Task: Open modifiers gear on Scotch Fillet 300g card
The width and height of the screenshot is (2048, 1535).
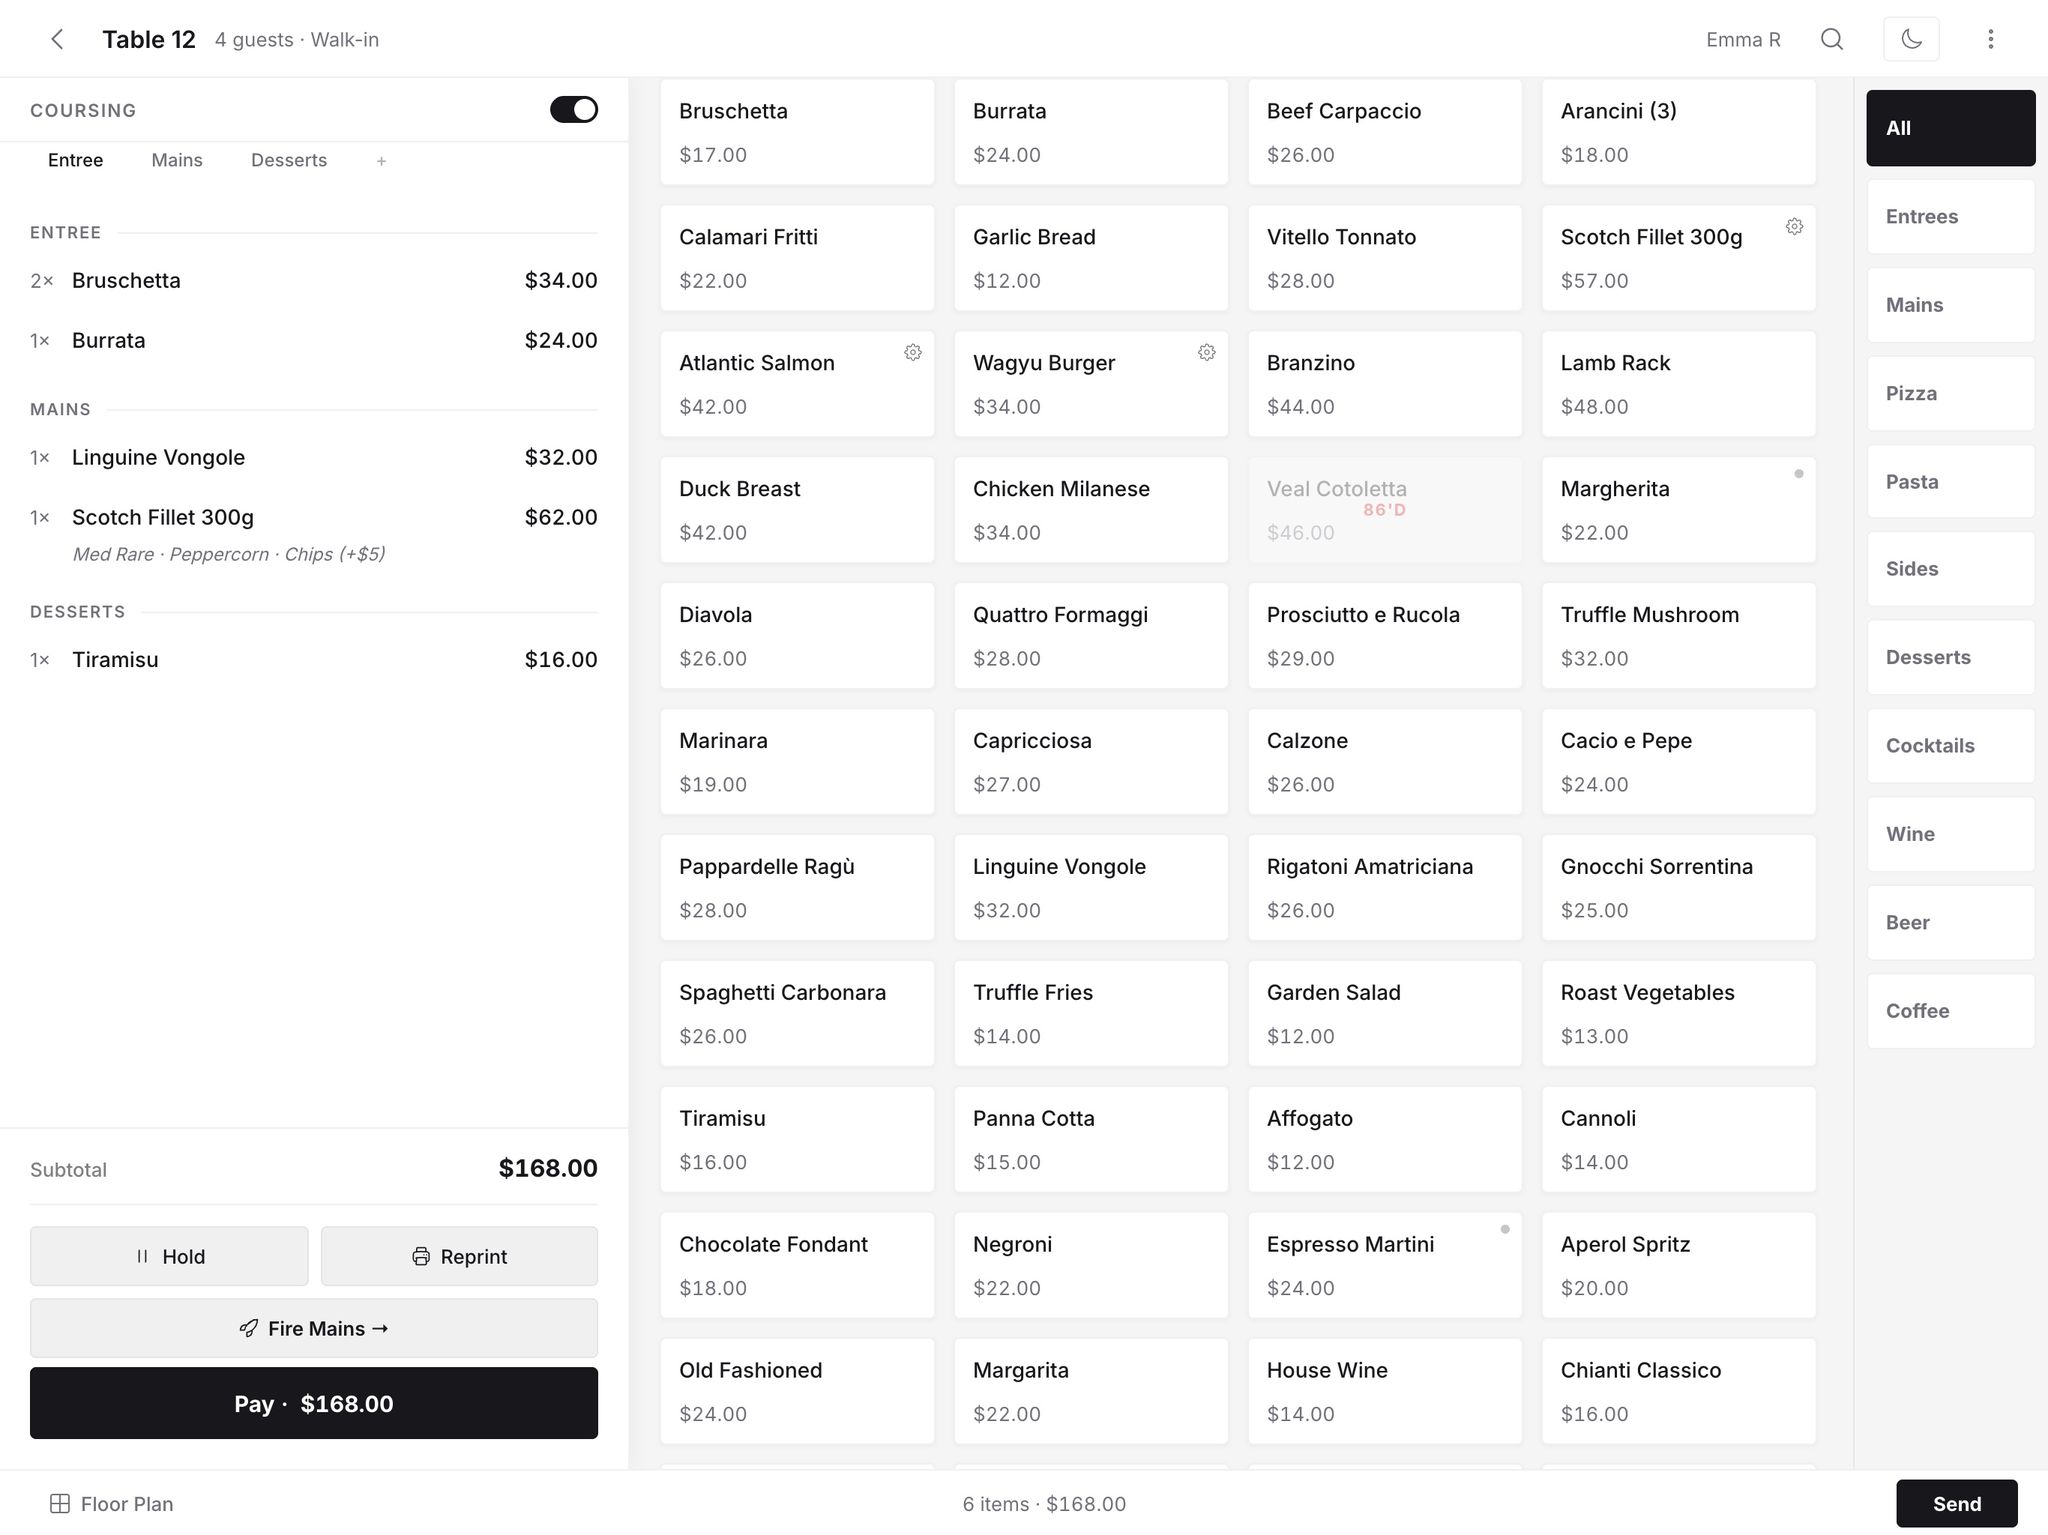Action: (x=1794, y=227)
